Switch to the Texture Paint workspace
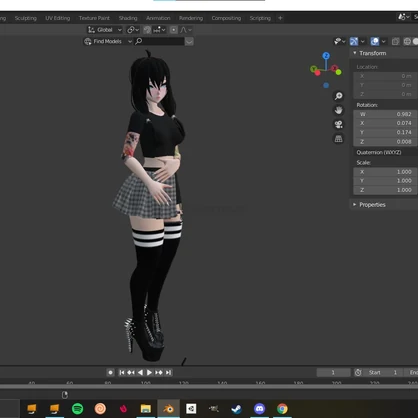This screenshot has width=418, height=418. pos(94,18)
